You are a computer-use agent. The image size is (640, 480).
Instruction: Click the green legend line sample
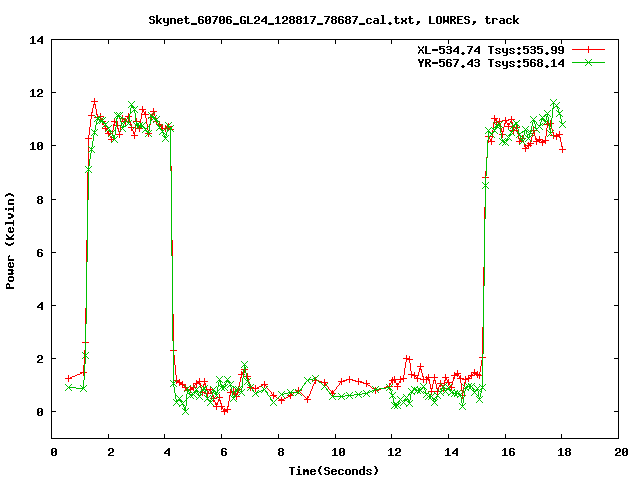coord(588,62)
